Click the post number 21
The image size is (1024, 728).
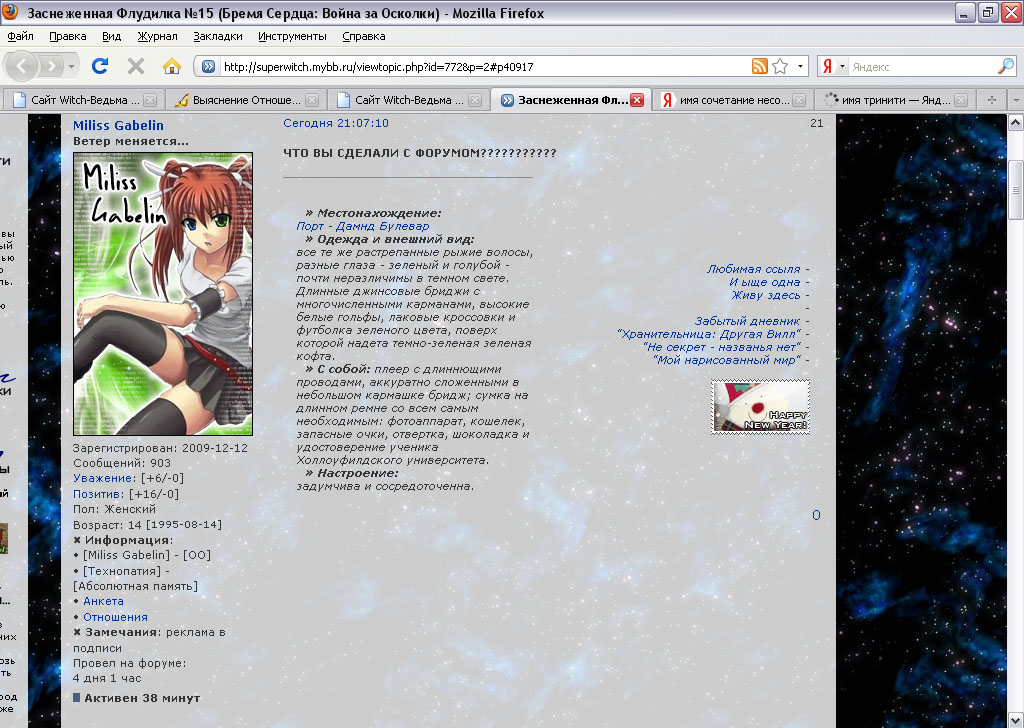coord(816,123)
